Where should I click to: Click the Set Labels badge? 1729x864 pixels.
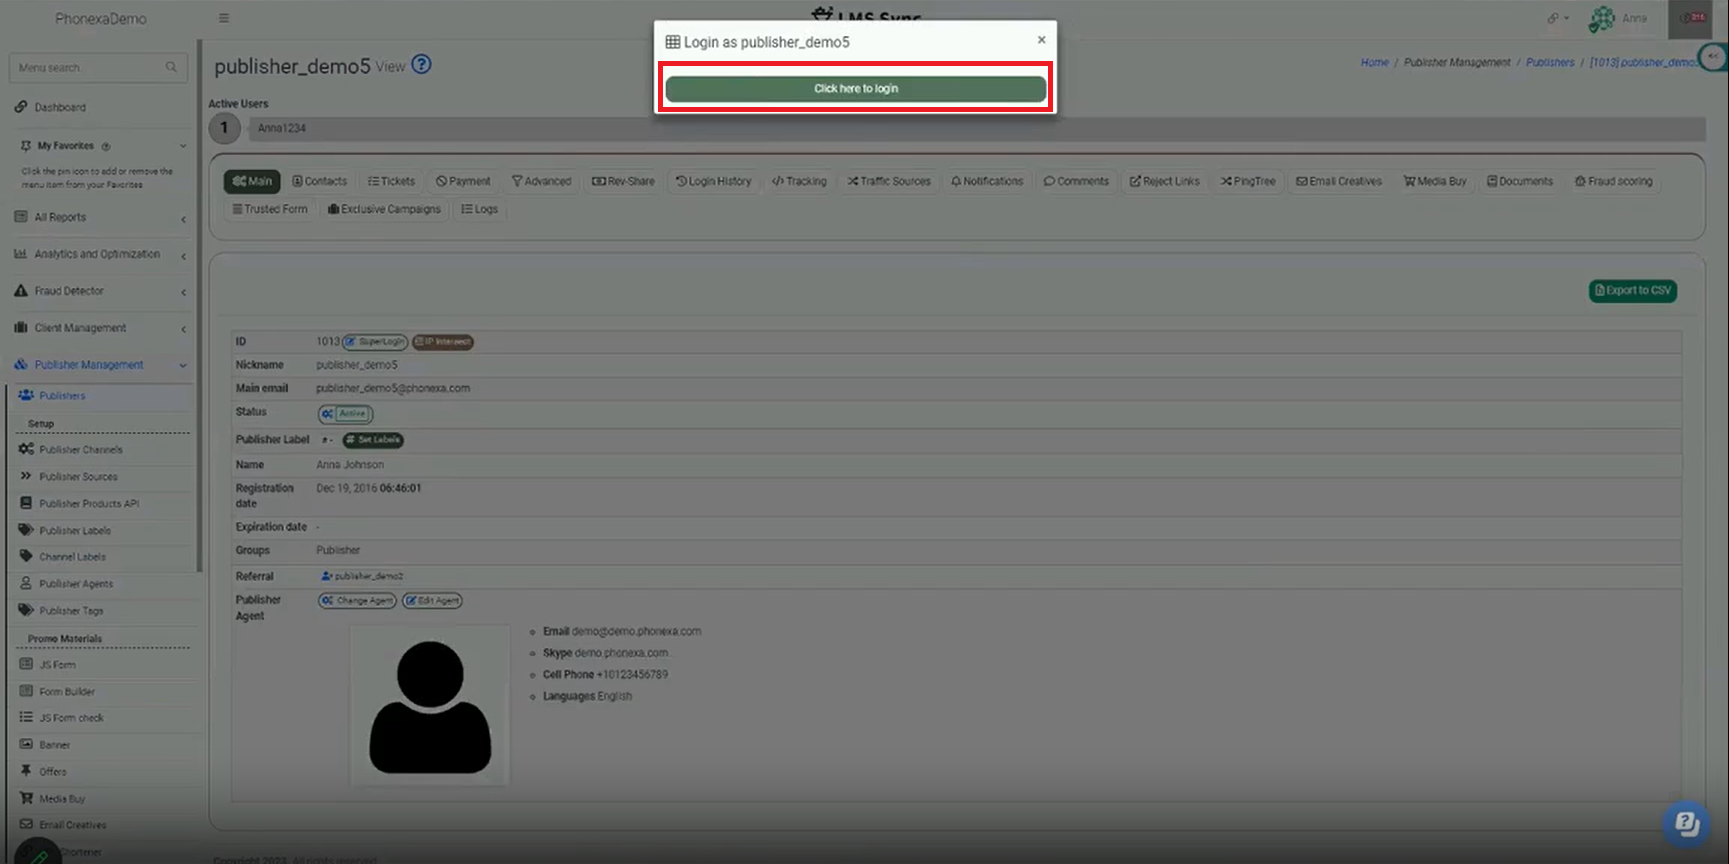[373, 440]
